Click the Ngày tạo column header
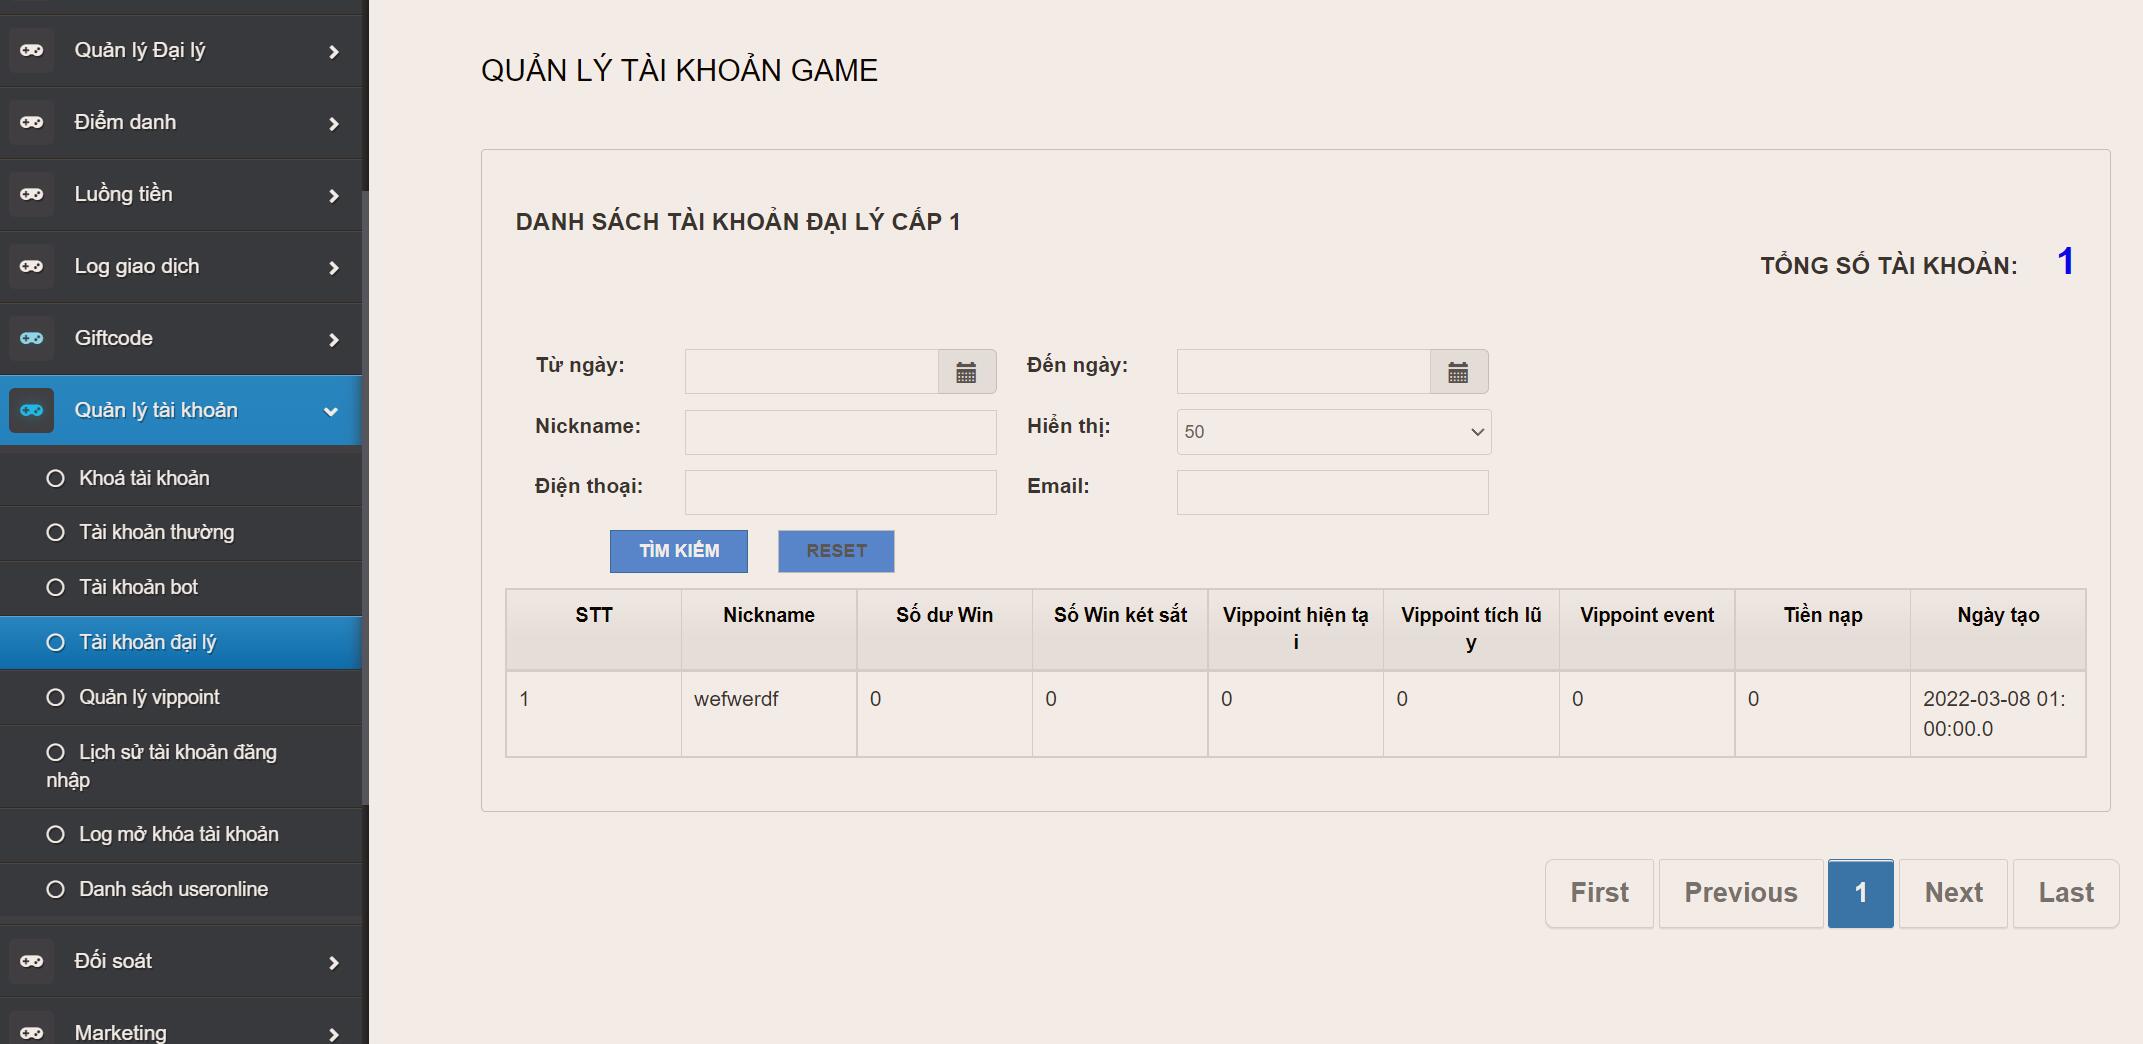 click(1998, 629)
